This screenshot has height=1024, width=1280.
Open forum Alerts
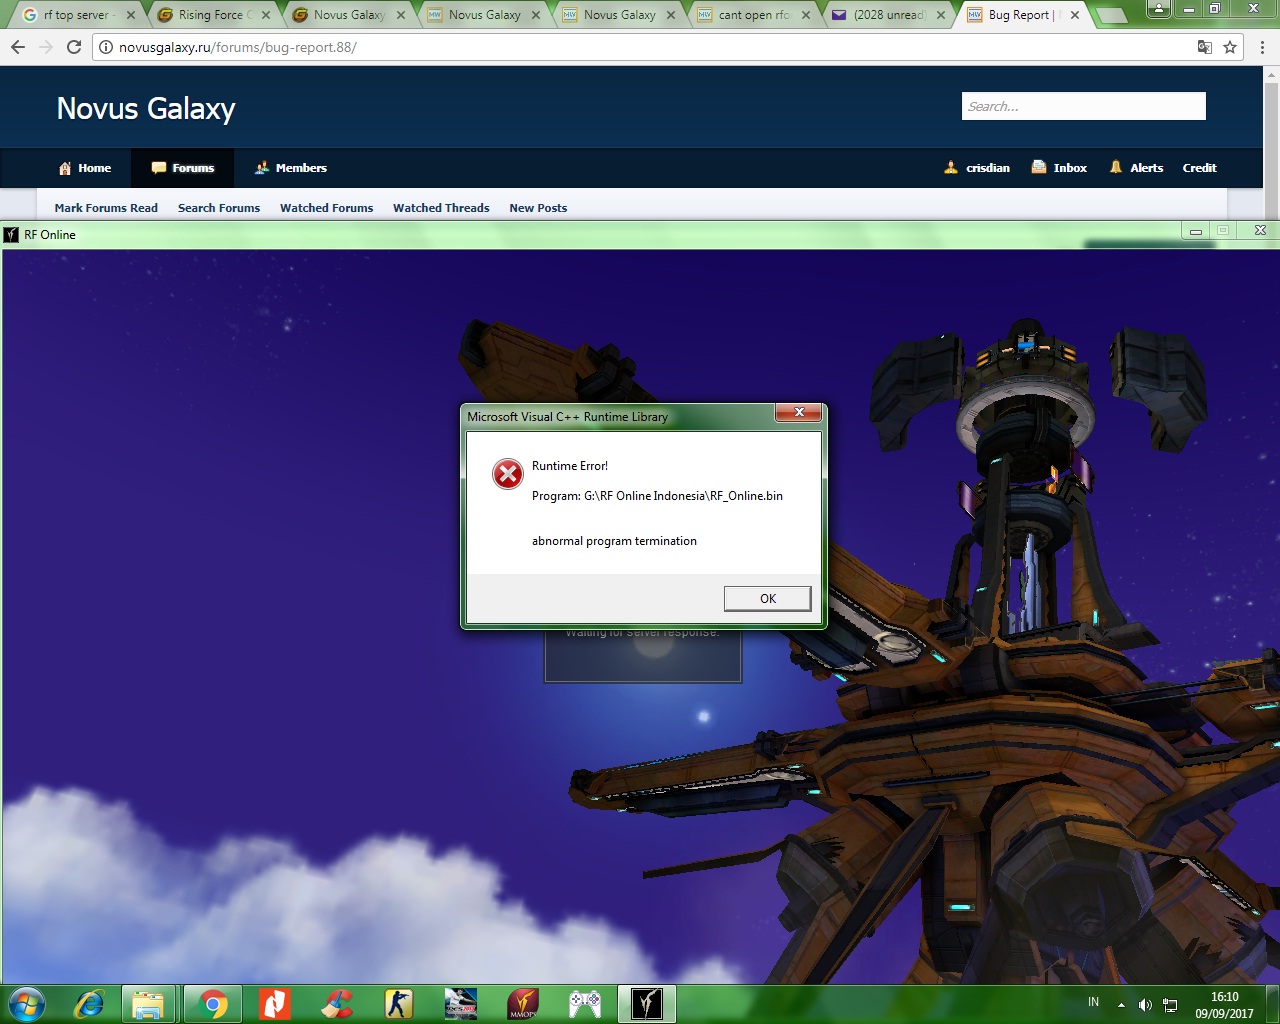coord(1136,168)
